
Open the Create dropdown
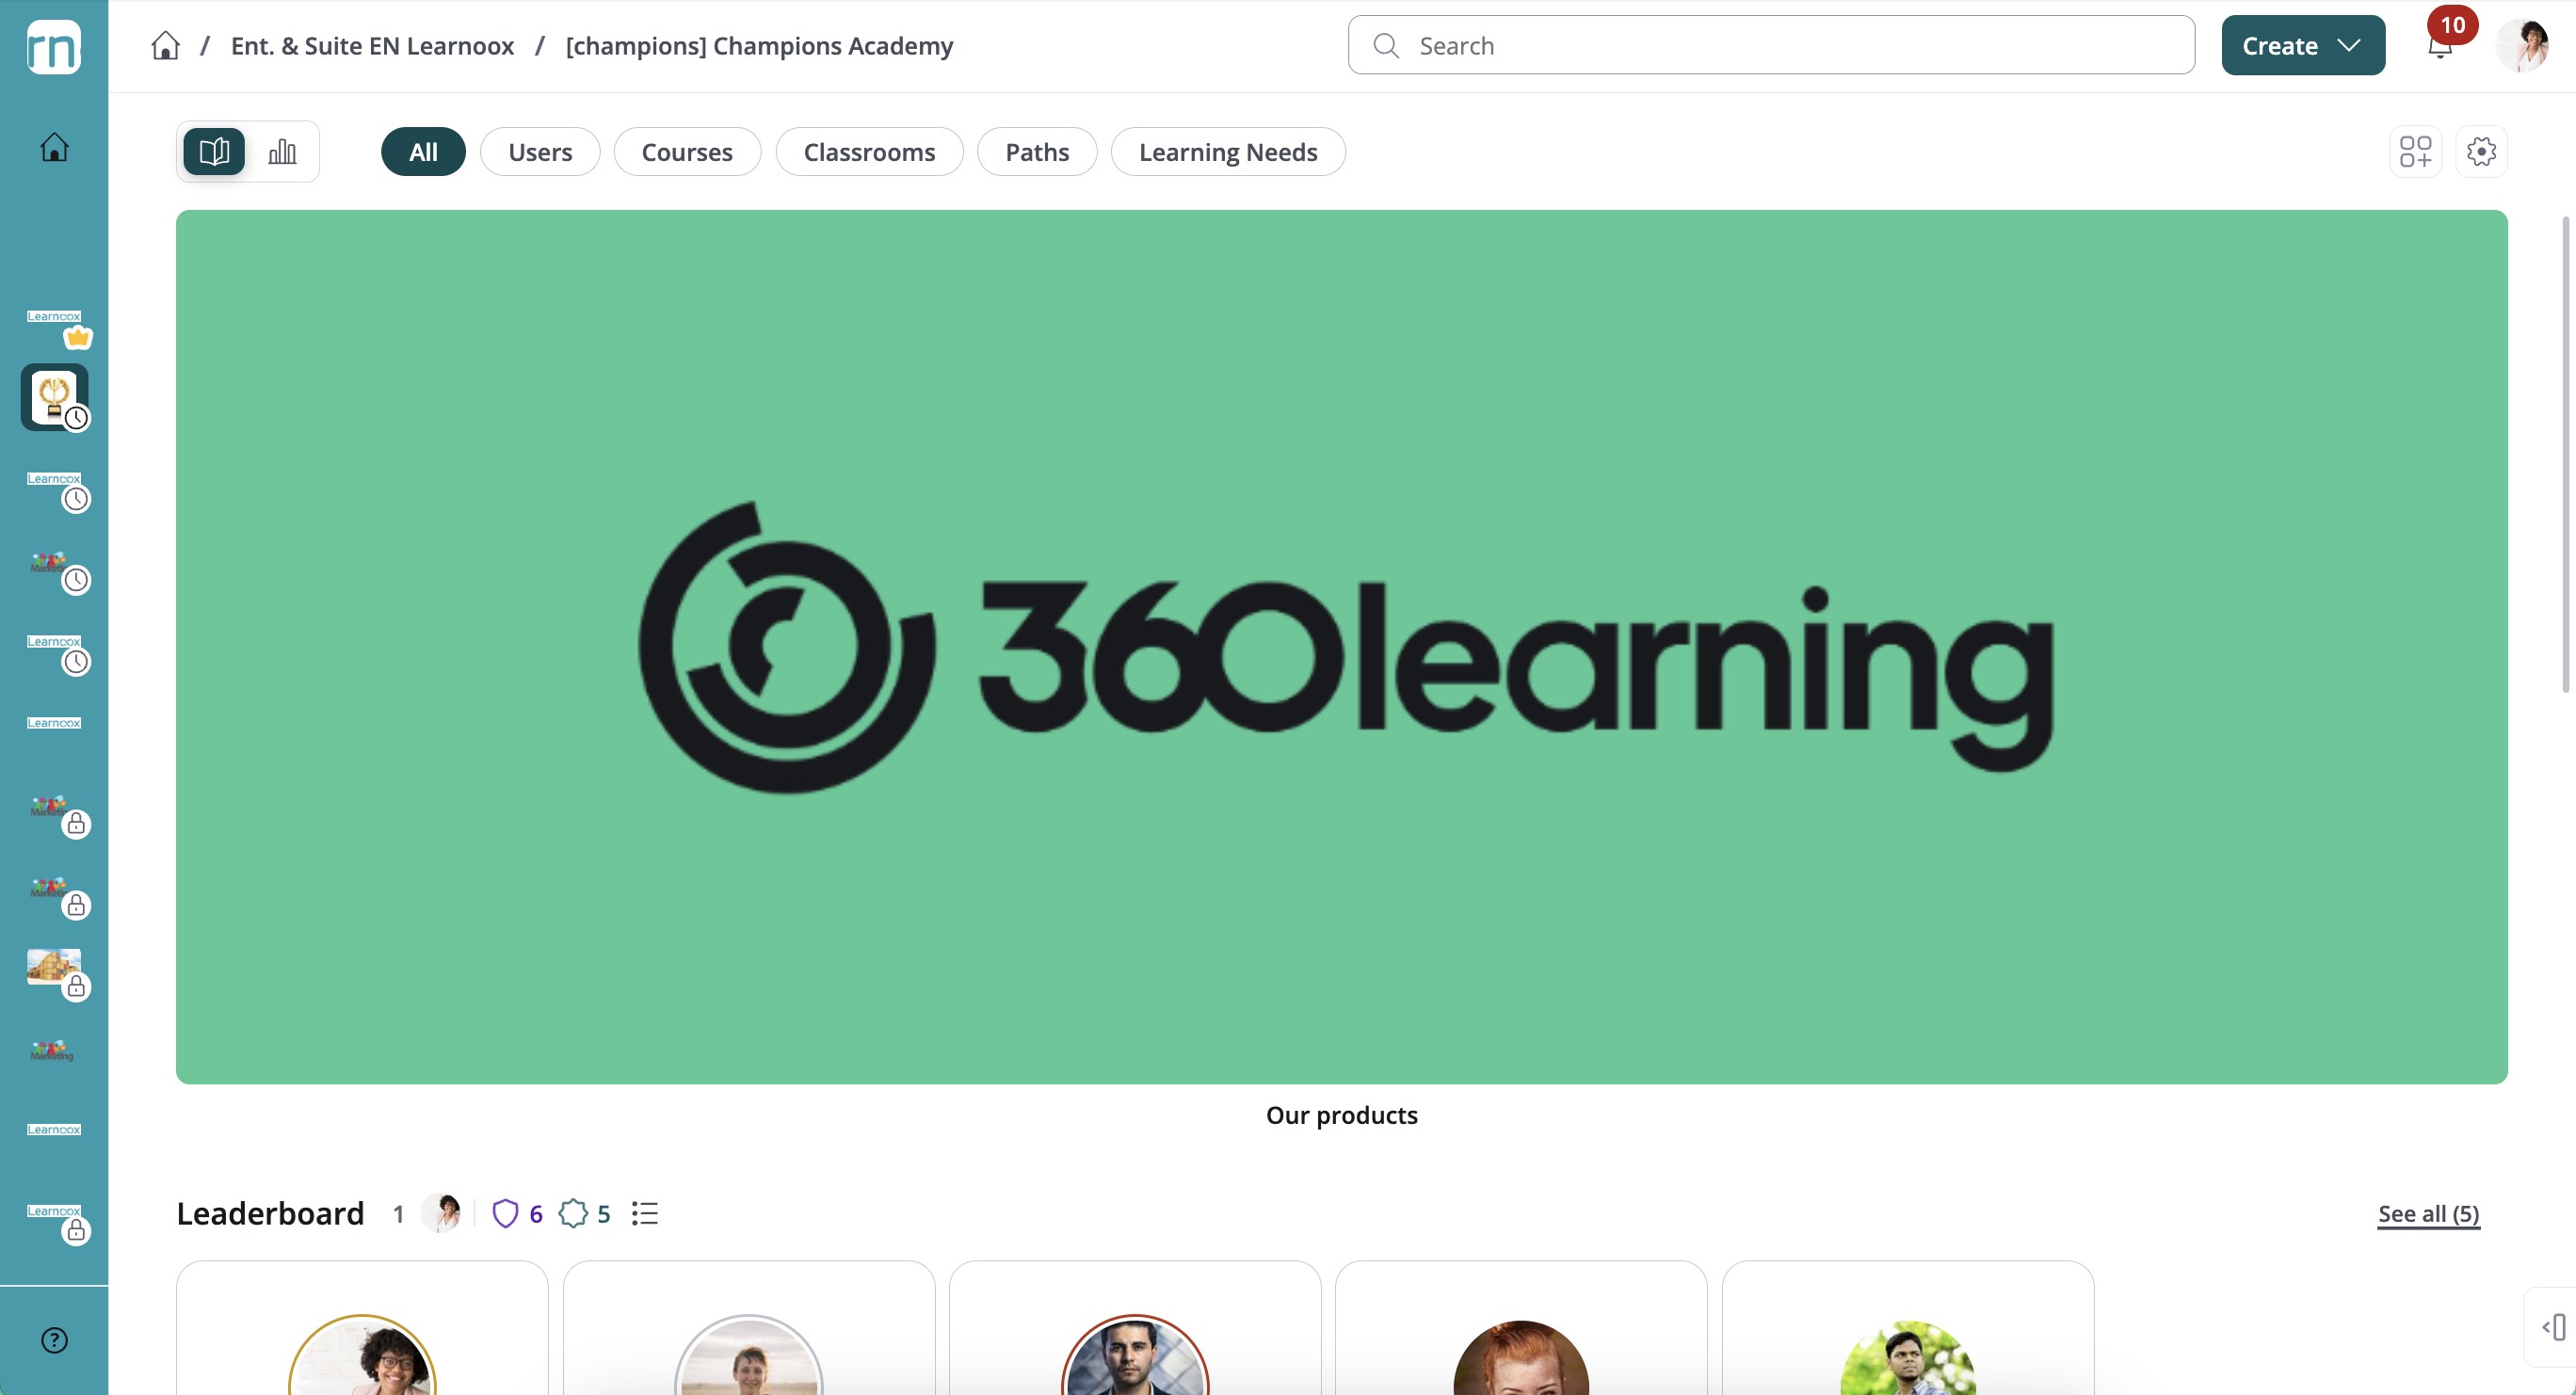point(2303,45)
